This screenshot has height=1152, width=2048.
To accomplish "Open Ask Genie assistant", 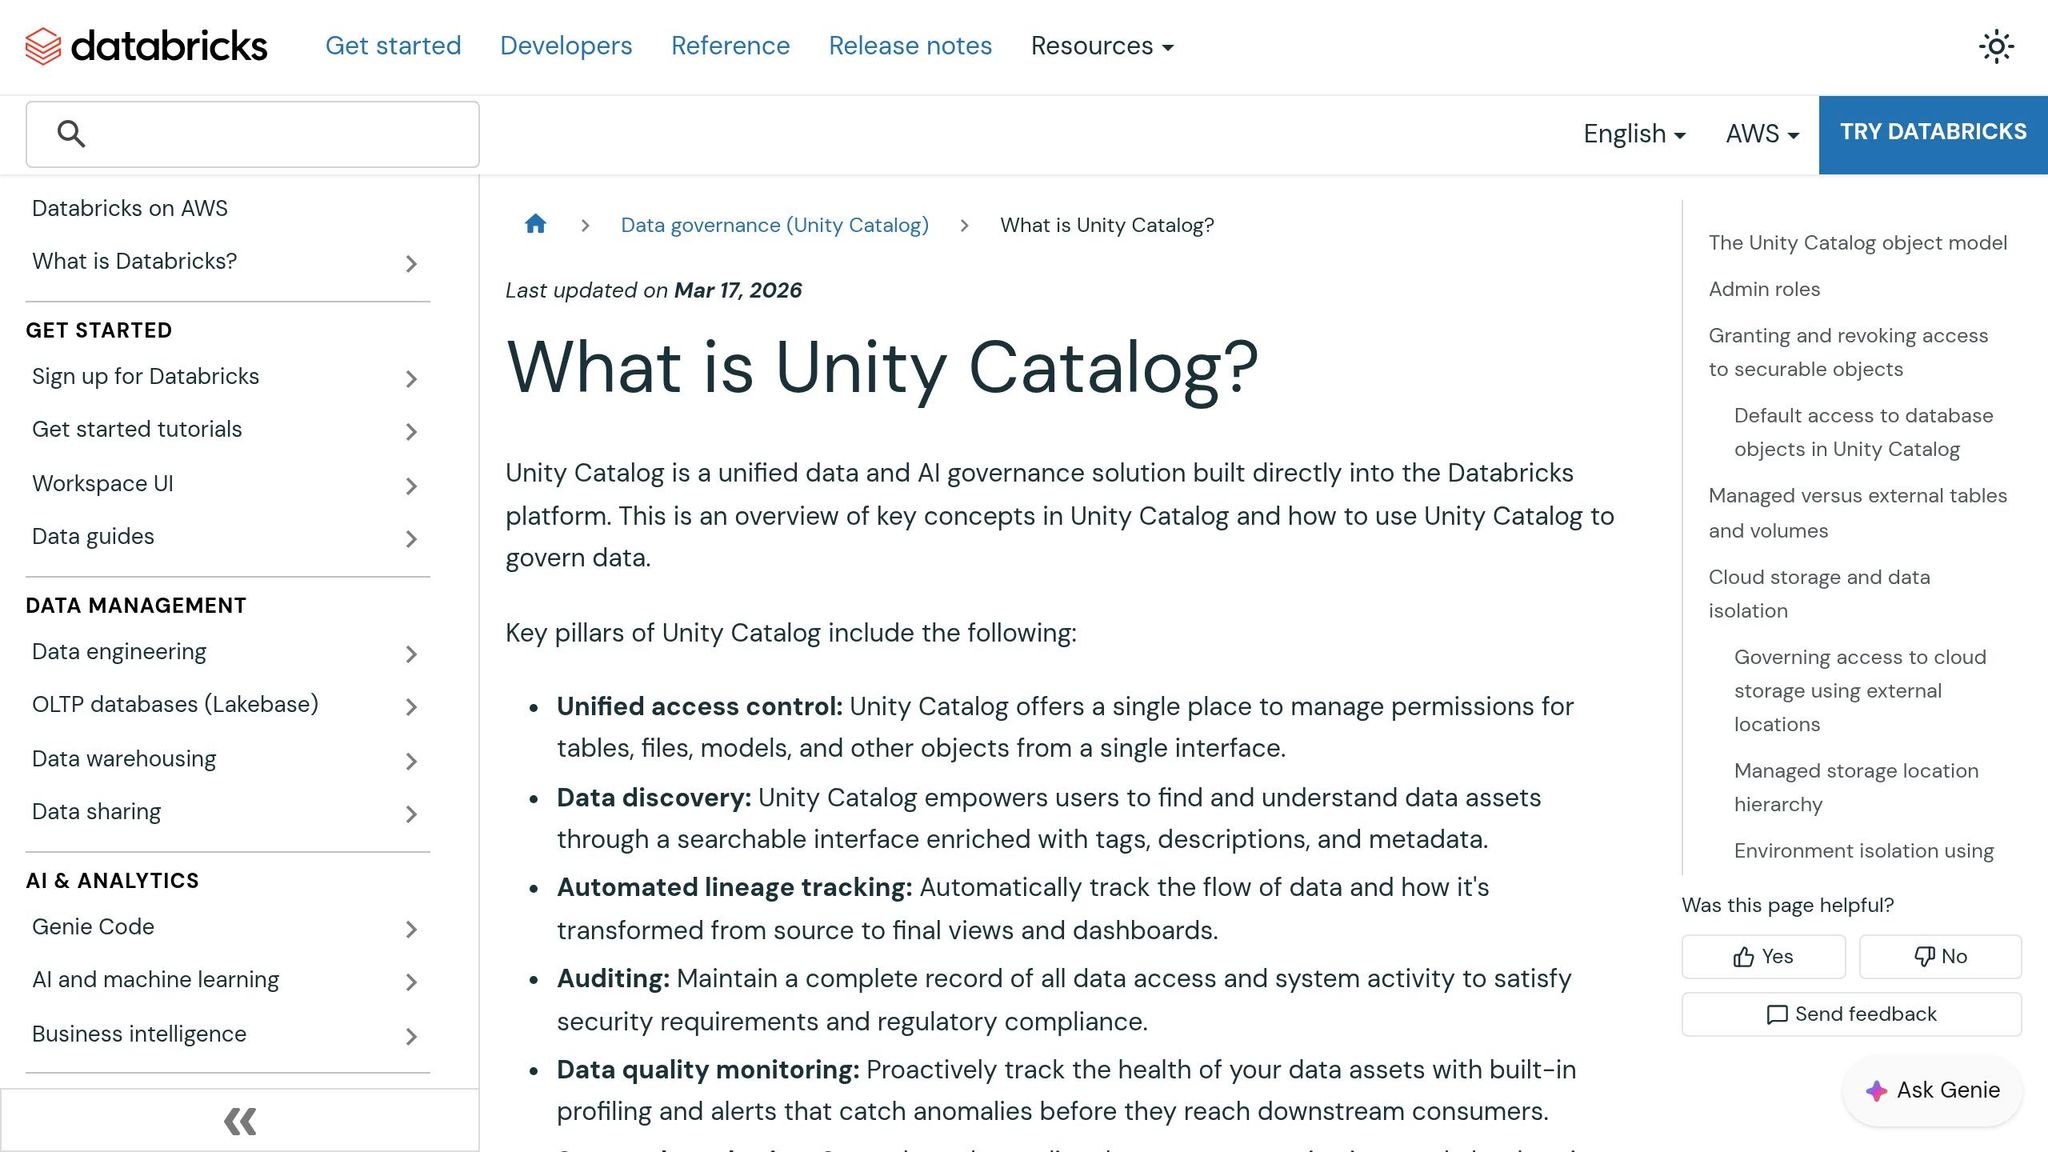I will [x=1930, y=1090].
